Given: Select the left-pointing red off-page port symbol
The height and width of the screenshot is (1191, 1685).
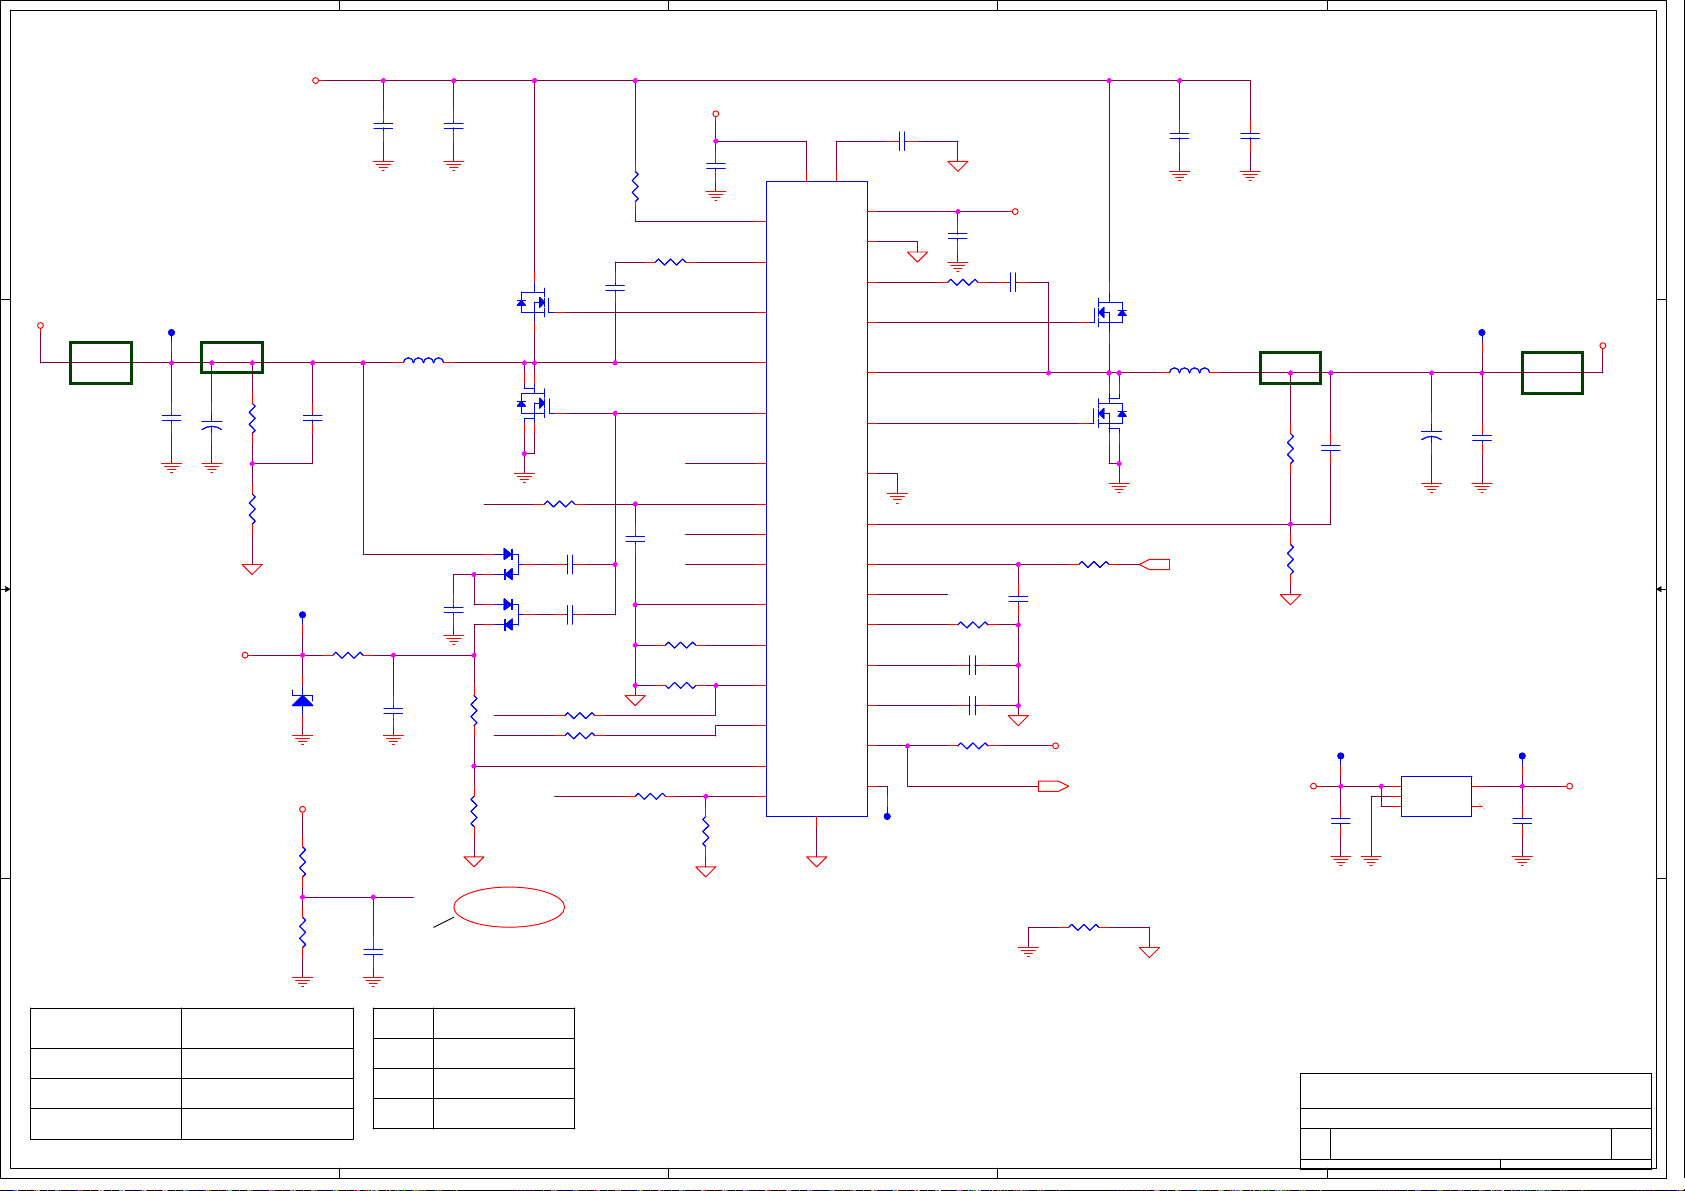Looking at the screenshot, I should pyautogui.click(x=1154, y=564).
